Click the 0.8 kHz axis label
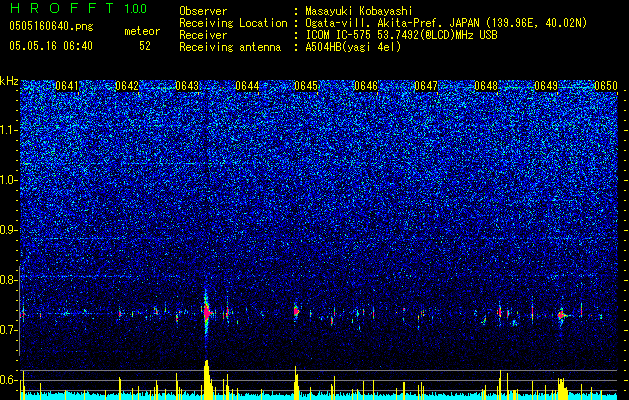This screenshot has height=400, width=629. [9, 280]
